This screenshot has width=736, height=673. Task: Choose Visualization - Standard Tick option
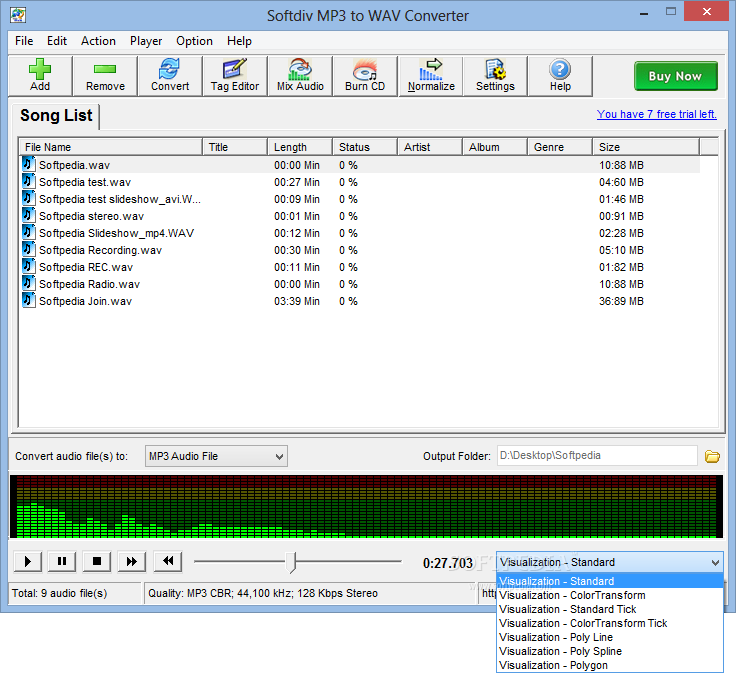(610, 609)
